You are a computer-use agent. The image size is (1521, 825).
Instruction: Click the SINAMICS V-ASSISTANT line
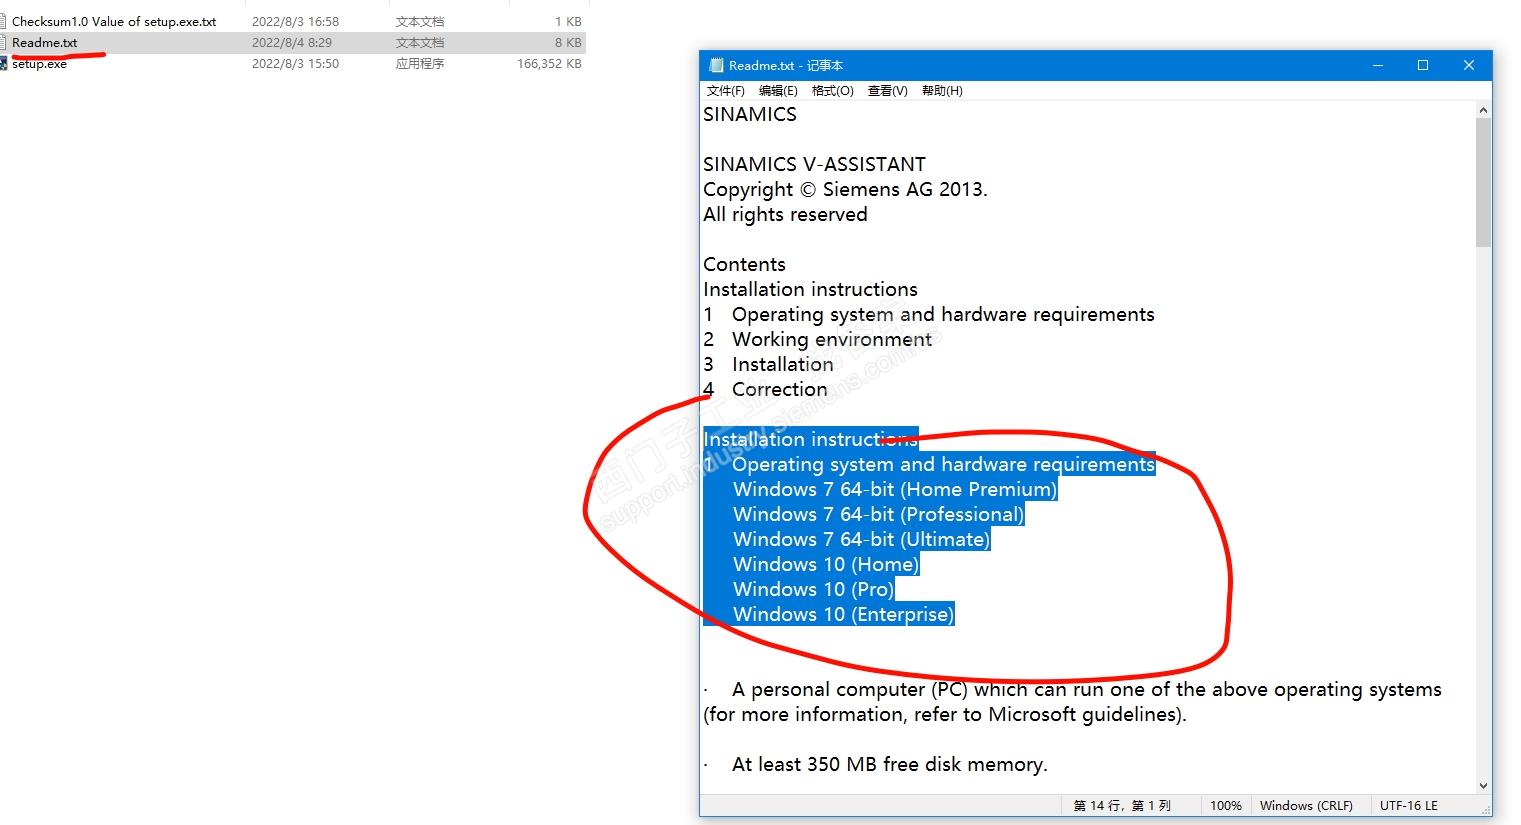(814, 164)
